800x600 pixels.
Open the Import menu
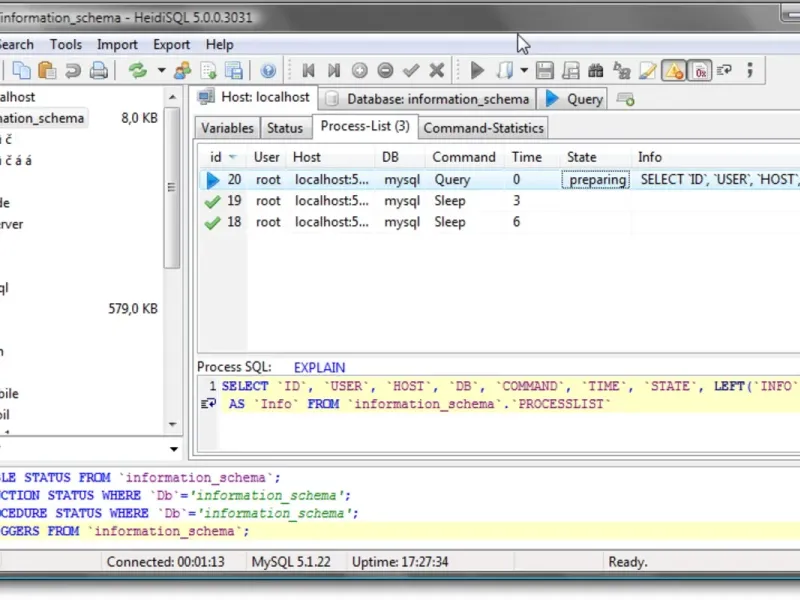[117, 44]
